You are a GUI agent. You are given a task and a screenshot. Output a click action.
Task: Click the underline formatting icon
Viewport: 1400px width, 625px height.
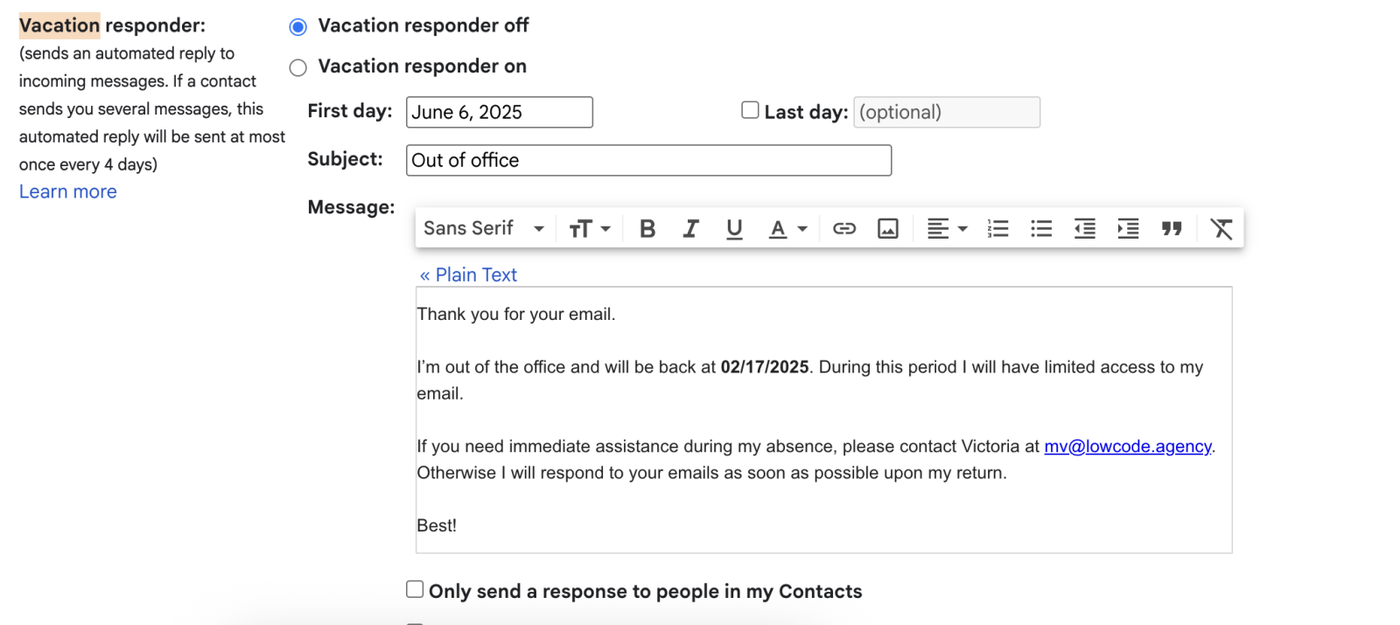(734, 229)
